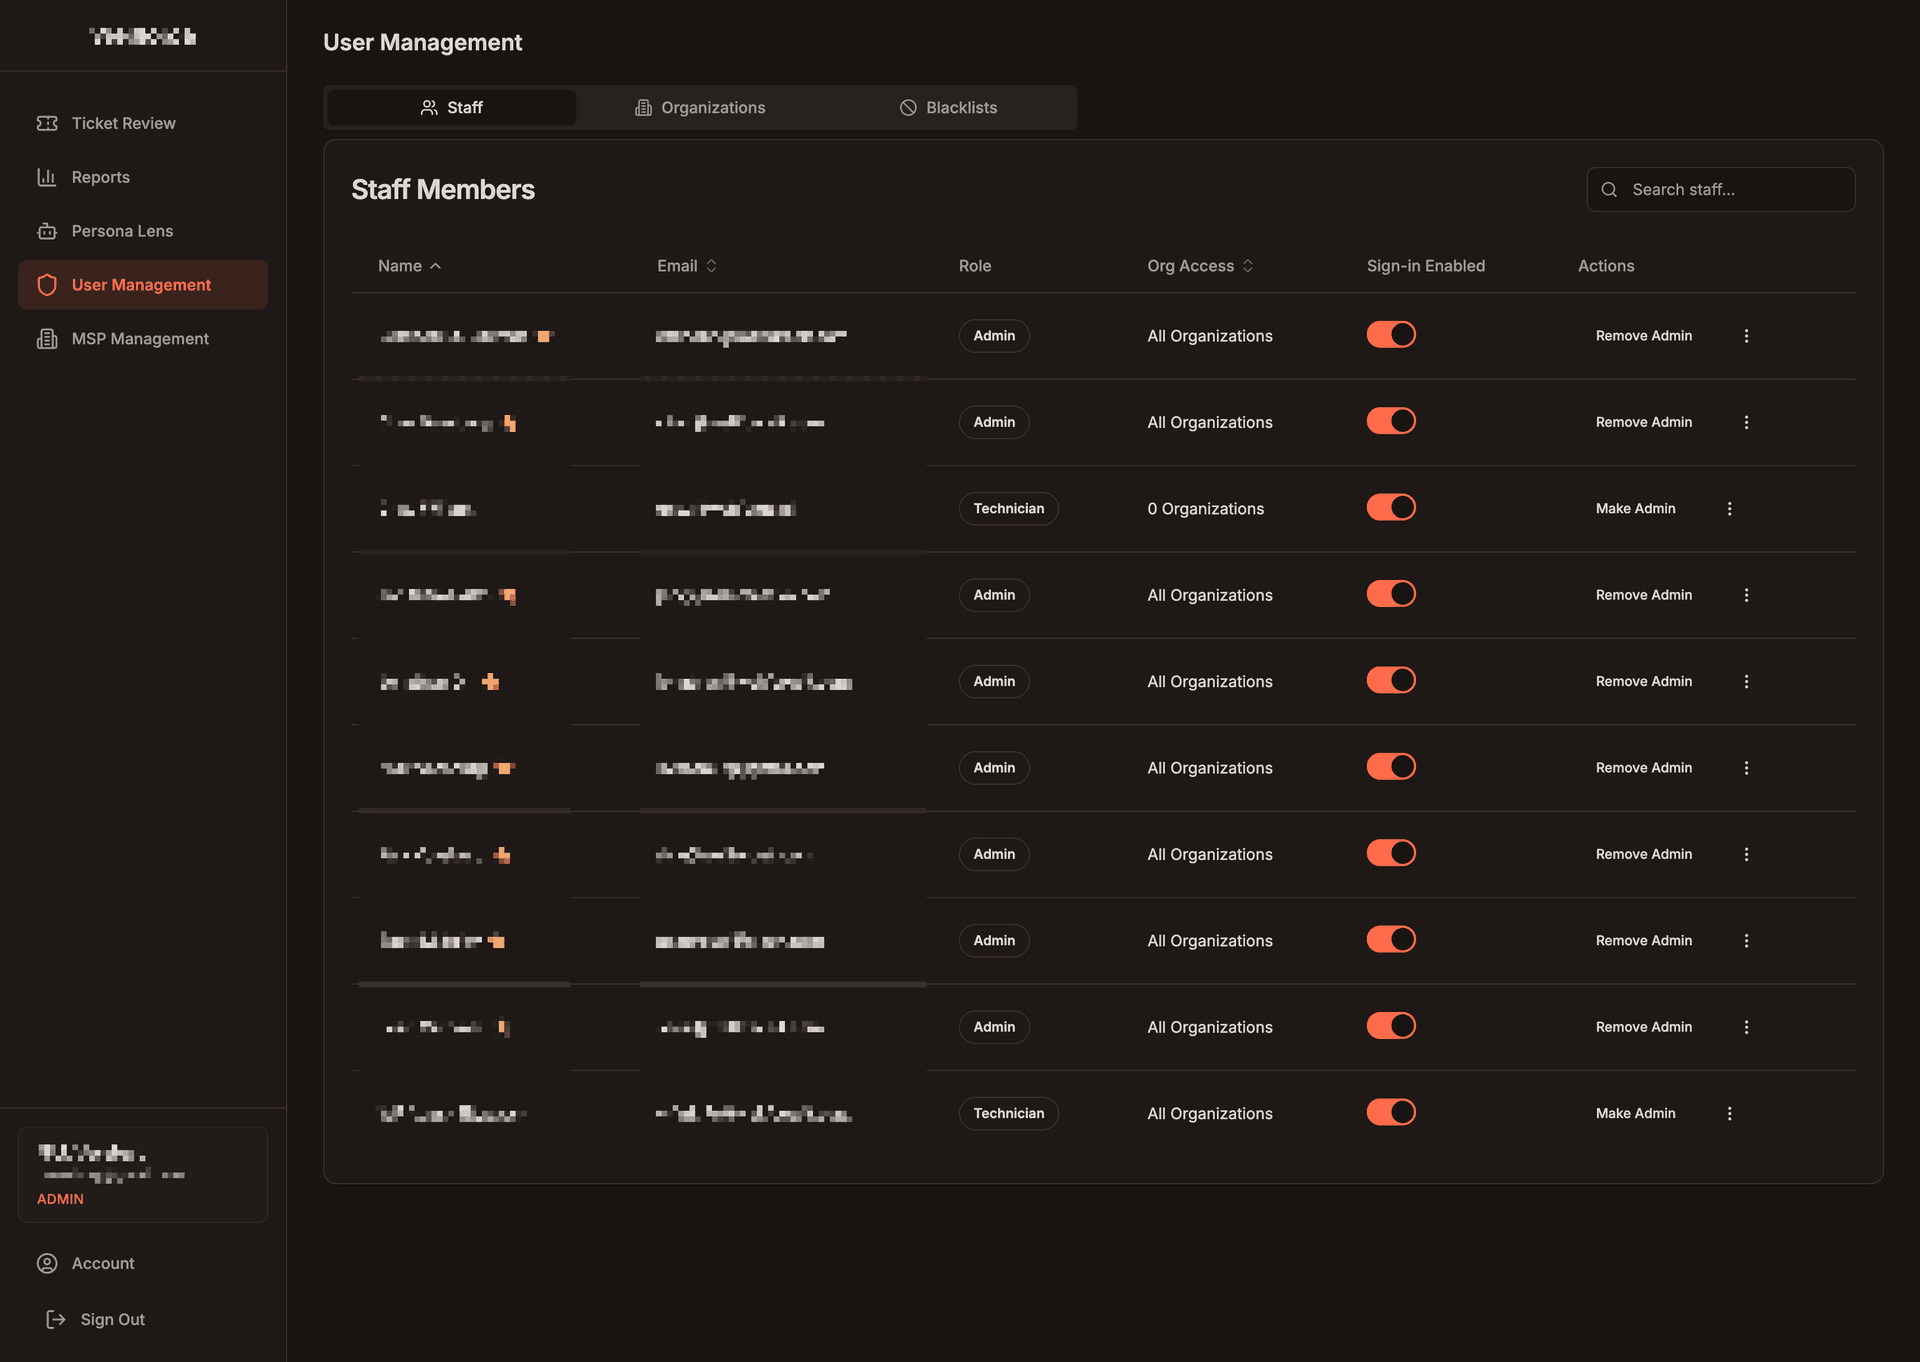
Task: Click Remove Admin on the second row
Action: tap(1643, 421)
